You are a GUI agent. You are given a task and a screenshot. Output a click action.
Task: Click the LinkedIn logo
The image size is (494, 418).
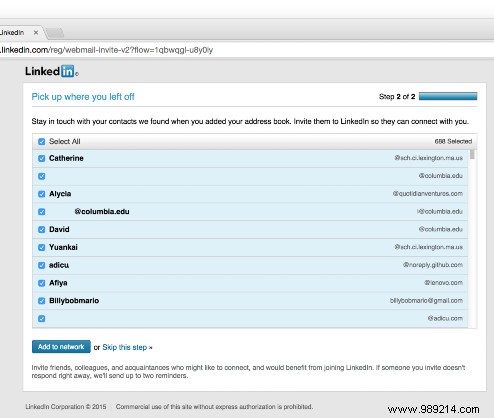(52, 71)
